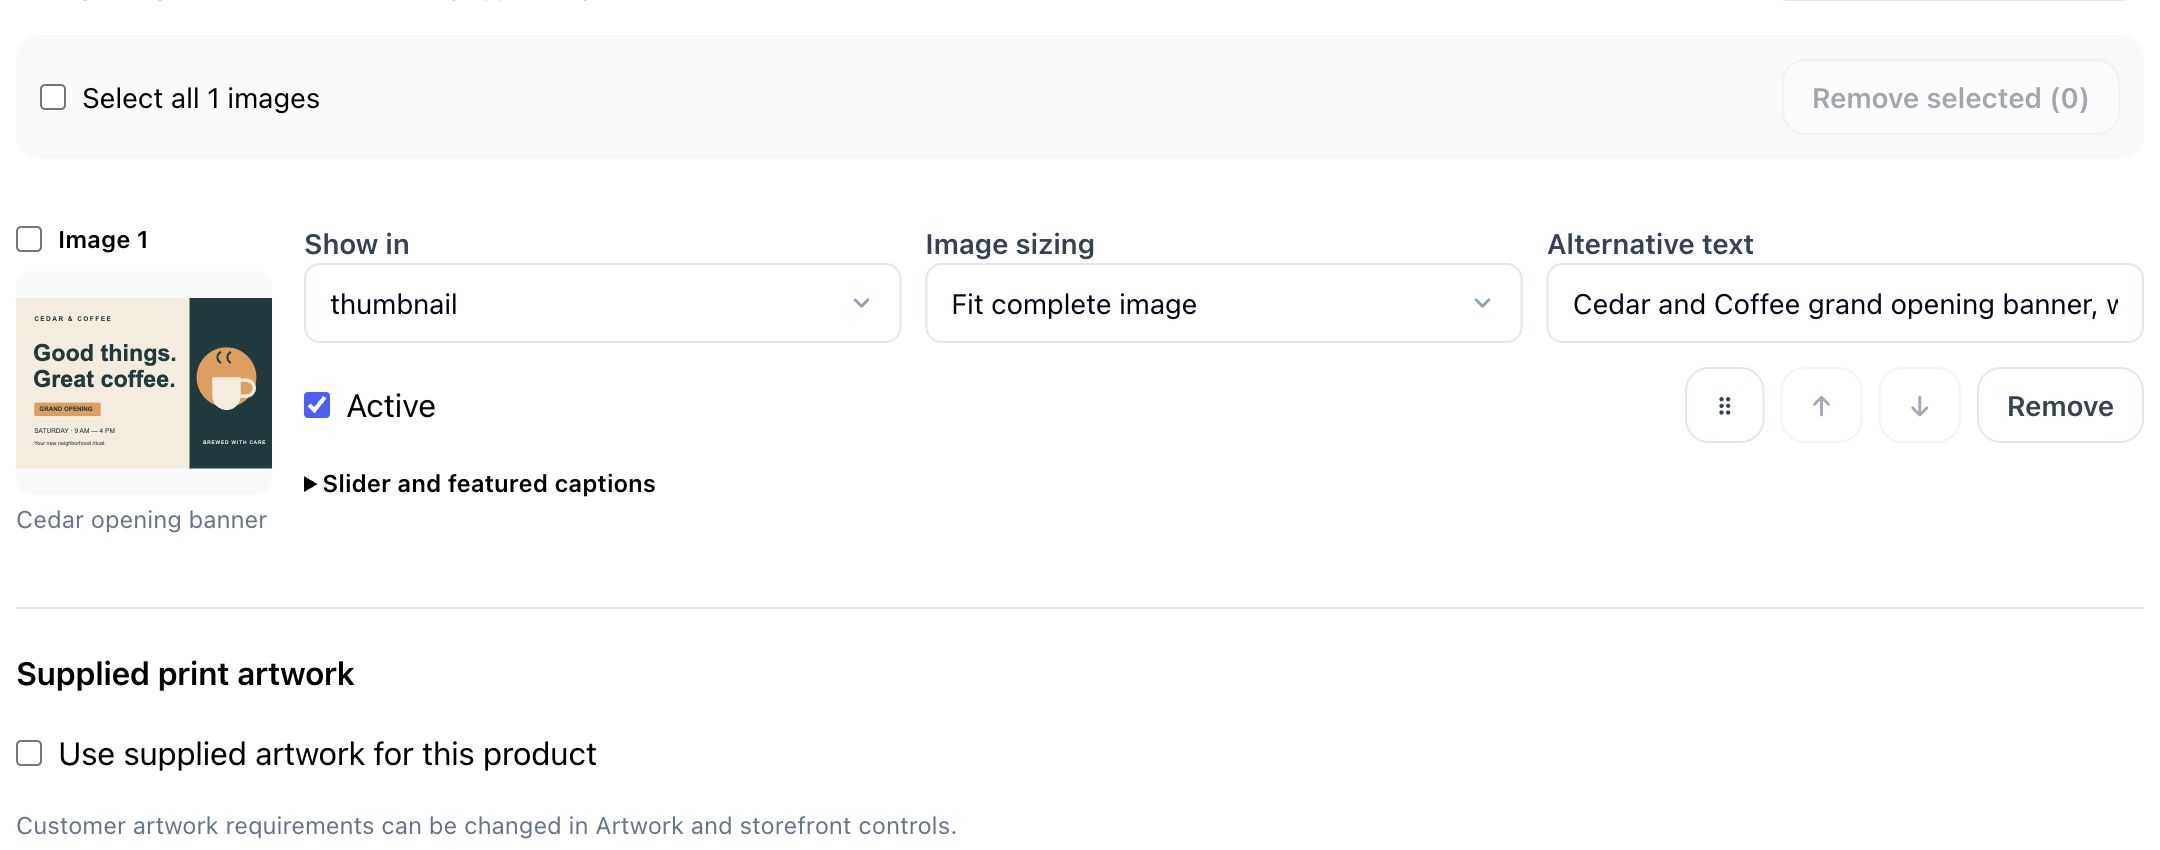Tick the Image 1 checkbox
The image size is (2160, 850).
[29, 239]
